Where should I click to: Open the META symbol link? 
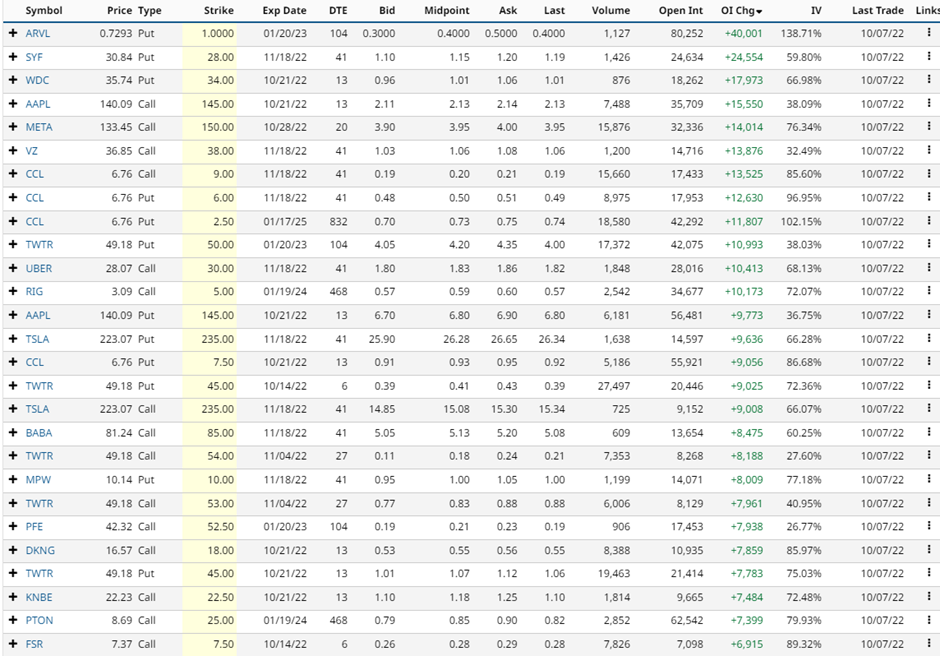pos(39,127)
